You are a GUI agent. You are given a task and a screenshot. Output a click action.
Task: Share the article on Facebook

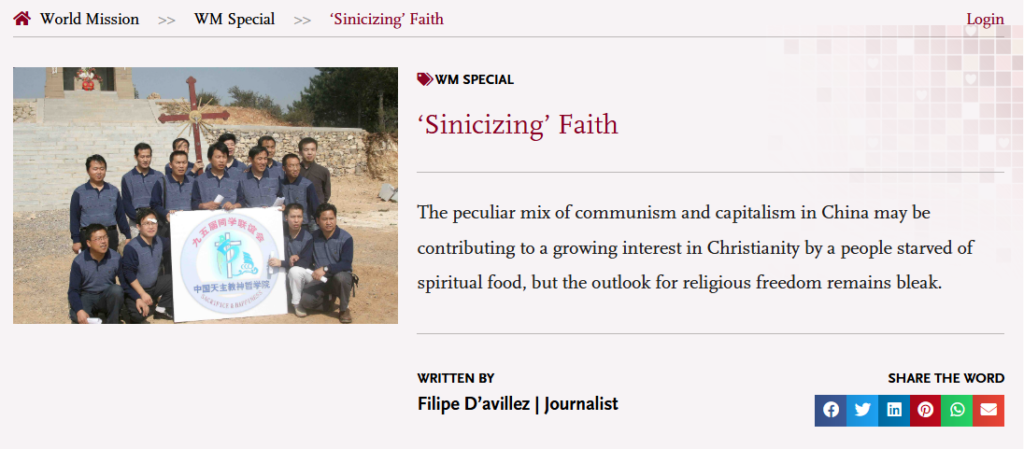coord(830,410)
